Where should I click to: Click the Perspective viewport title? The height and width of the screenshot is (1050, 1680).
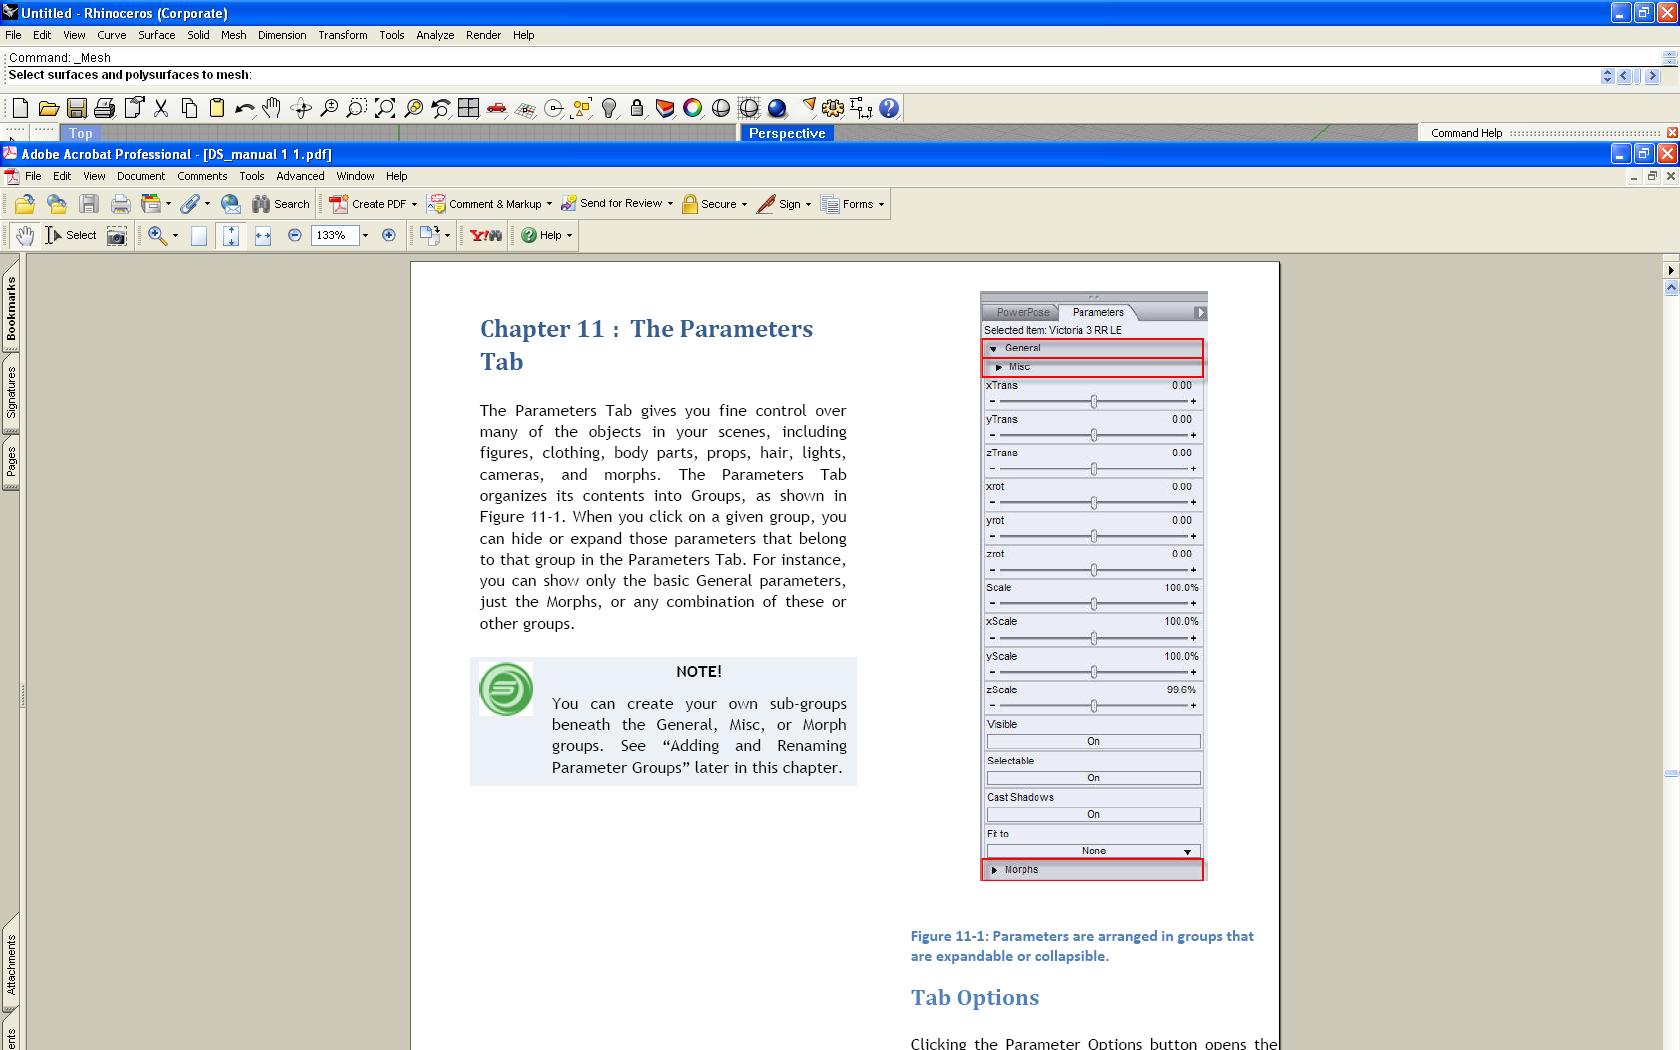pos(787,133)
